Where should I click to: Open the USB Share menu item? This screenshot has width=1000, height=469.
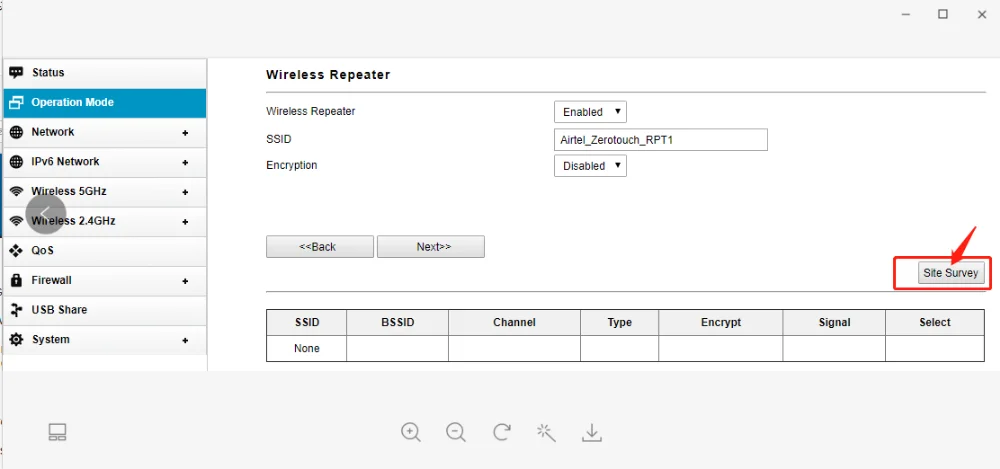point(105,310)
